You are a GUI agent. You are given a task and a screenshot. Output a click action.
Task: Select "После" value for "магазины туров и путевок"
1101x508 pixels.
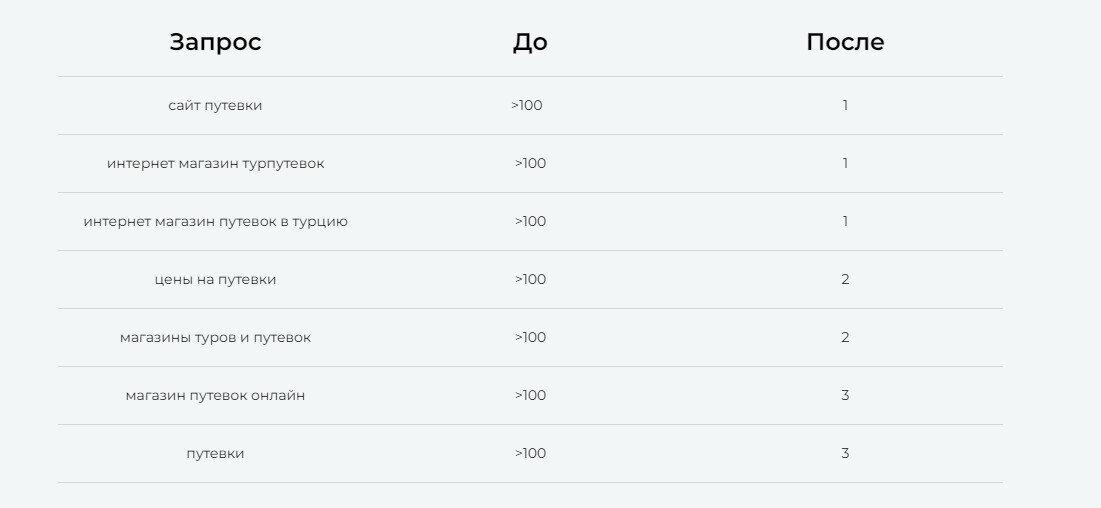pos(845,337)
